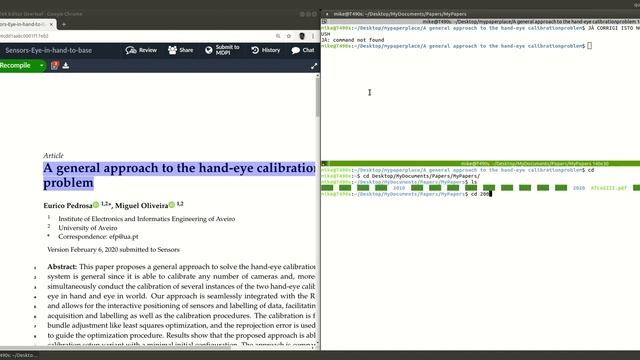This screenshot has height=360, width=640.
Task: Click 'University of Aveiro' affiliation text
Action: [x=88, y=228]
